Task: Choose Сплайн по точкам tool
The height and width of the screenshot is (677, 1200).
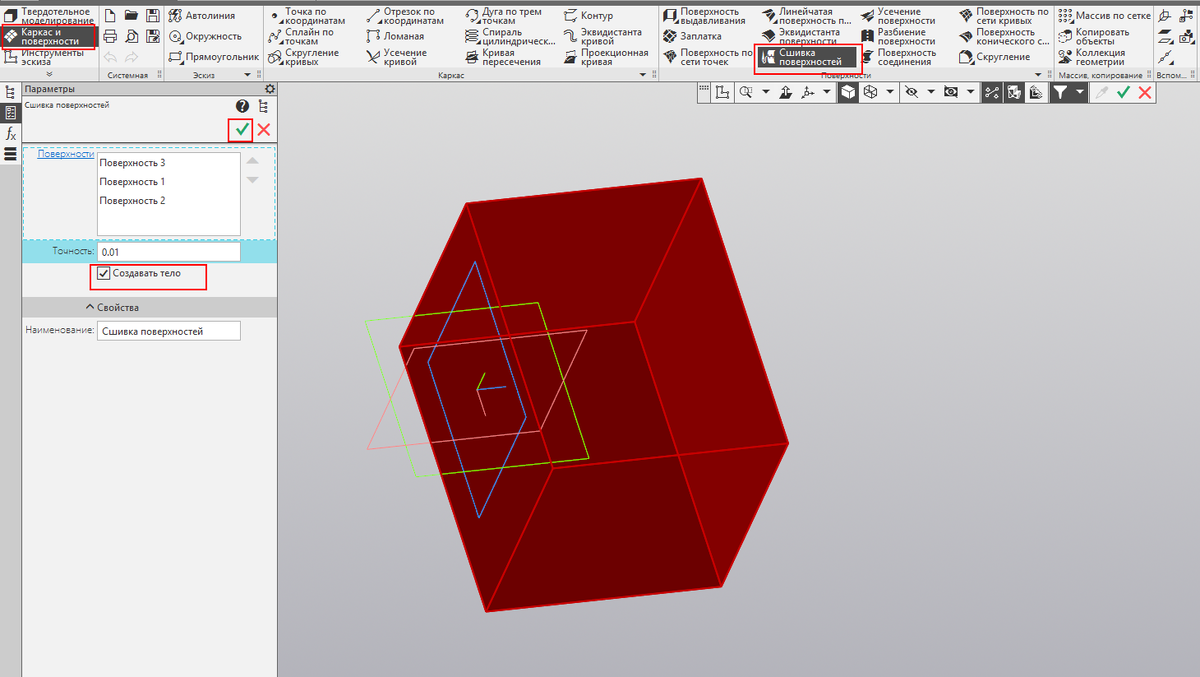Action: point(301,36)
